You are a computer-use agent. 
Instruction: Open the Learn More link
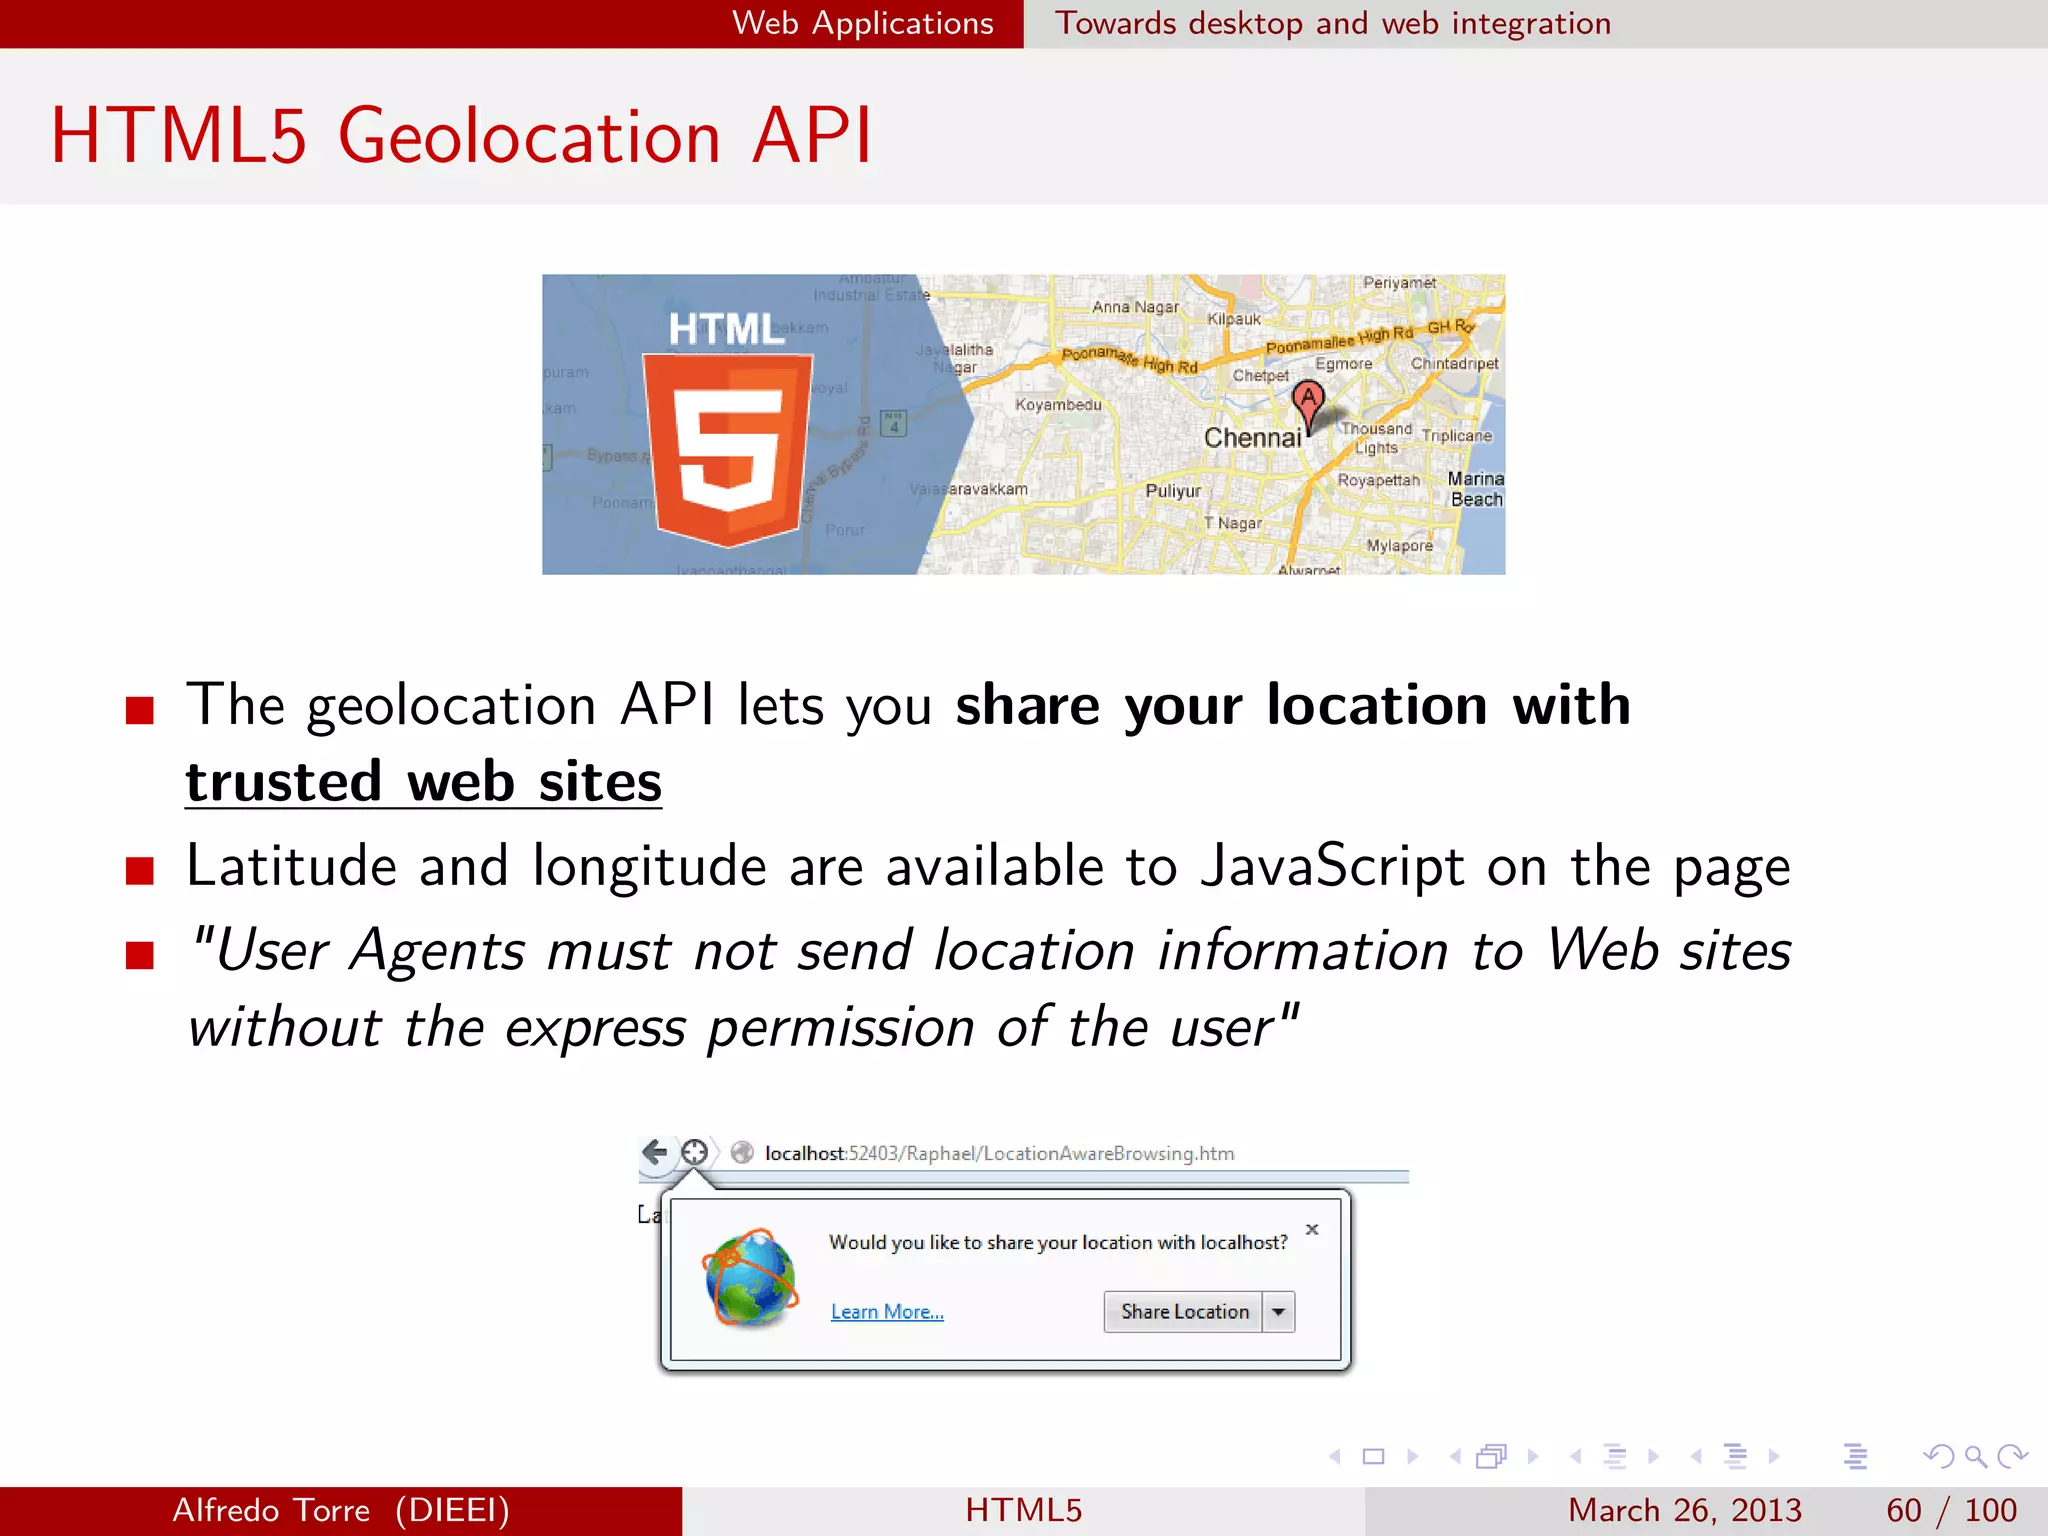coord(887,1312)
